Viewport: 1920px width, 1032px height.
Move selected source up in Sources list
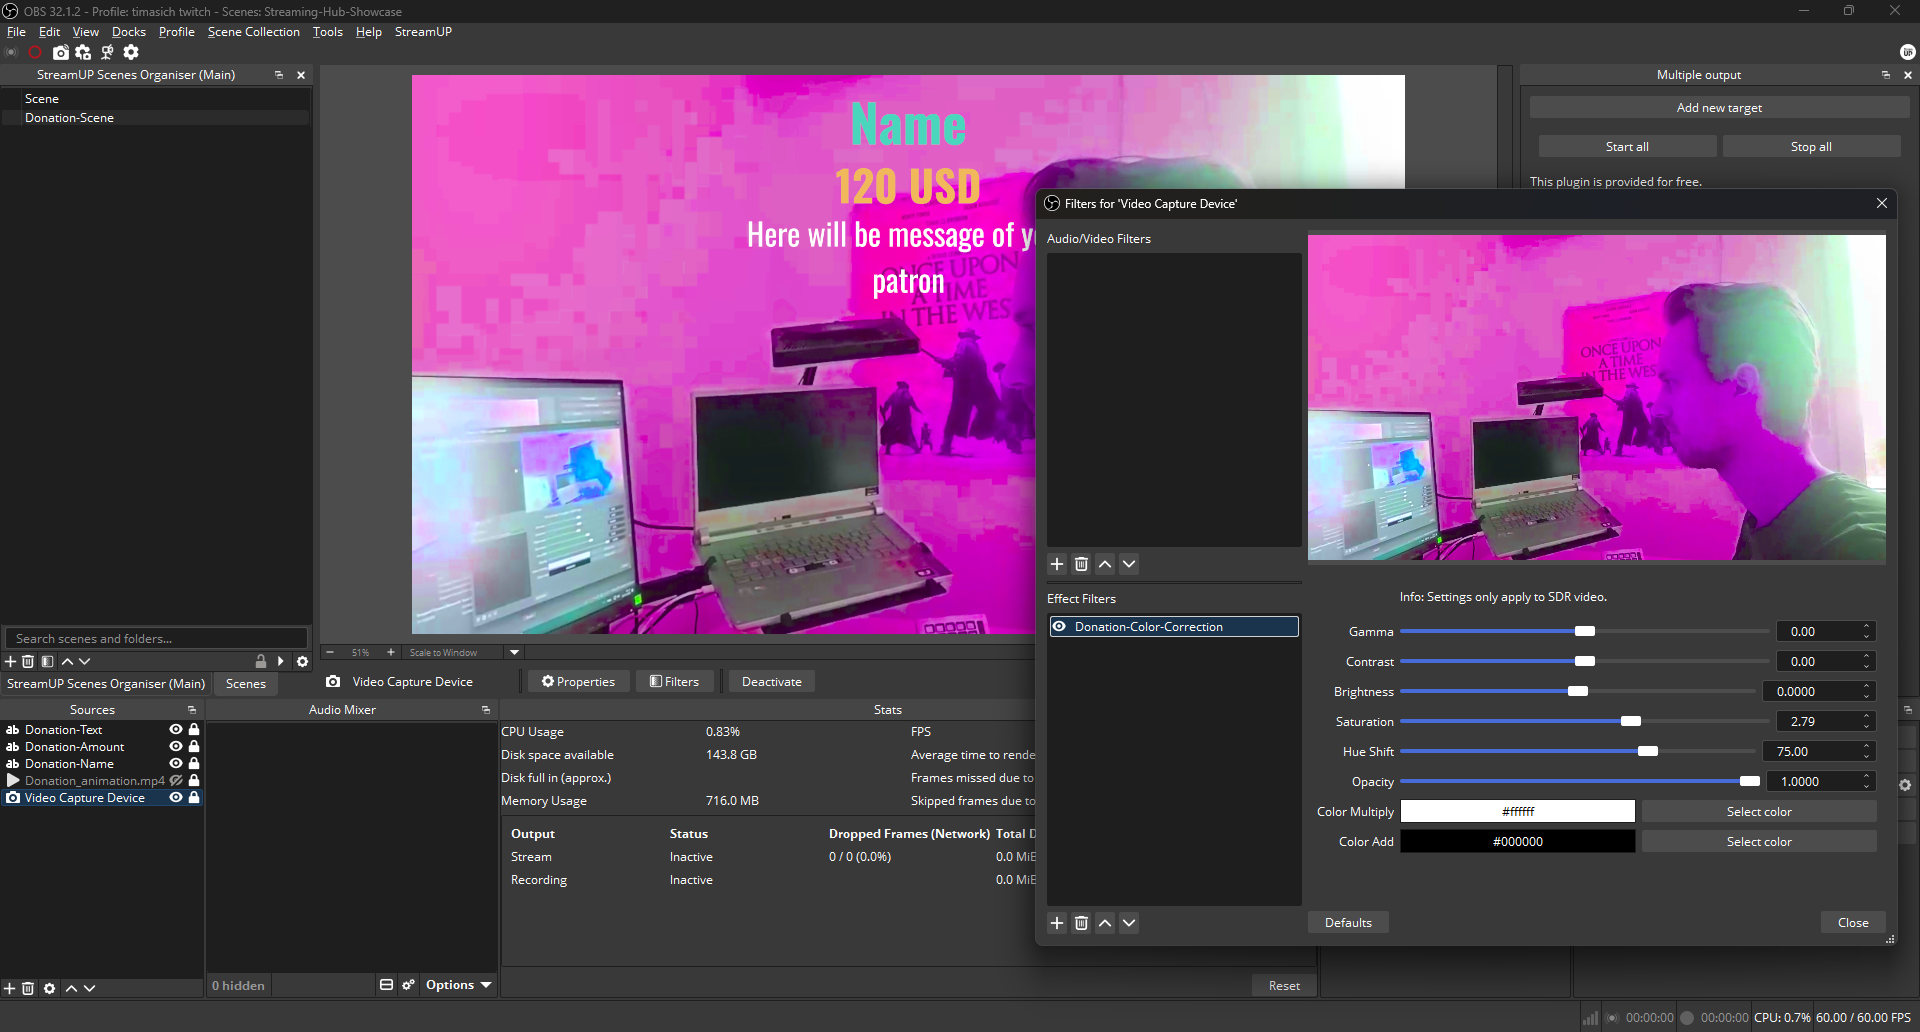point(71,988)
